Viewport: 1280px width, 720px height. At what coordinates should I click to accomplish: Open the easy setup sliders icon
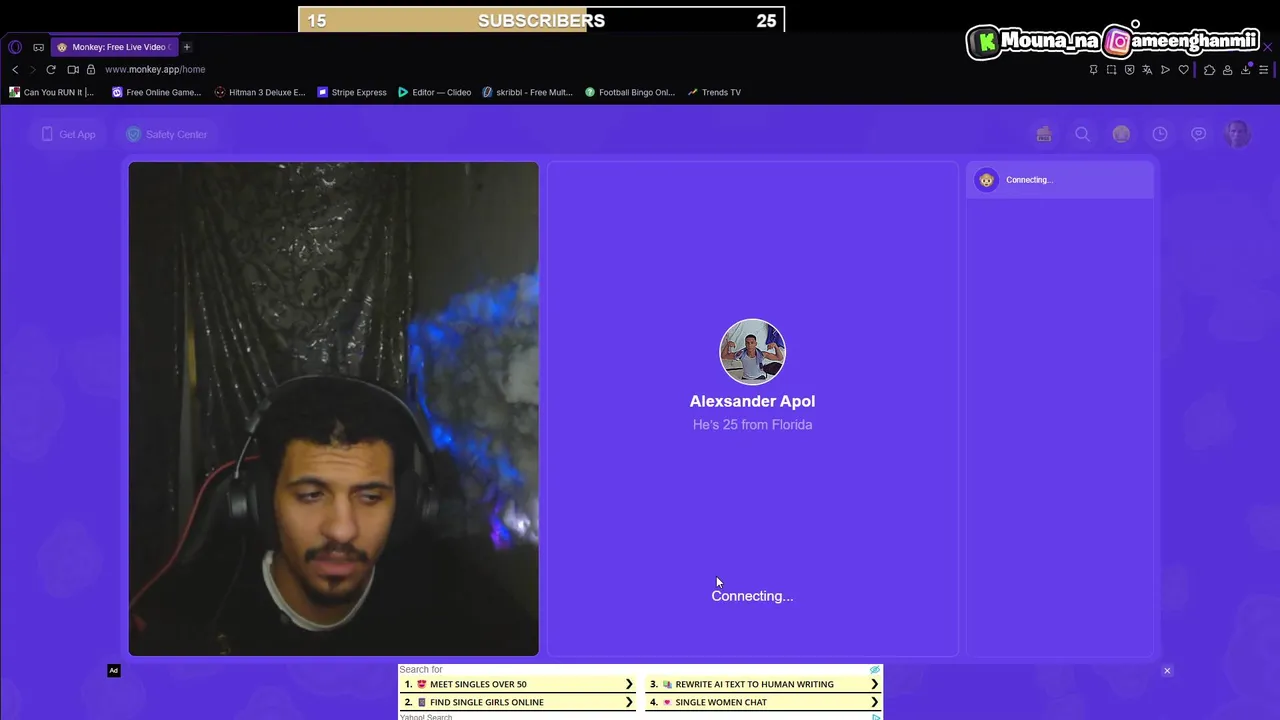pyautogui.click(x=1264, y=70)
